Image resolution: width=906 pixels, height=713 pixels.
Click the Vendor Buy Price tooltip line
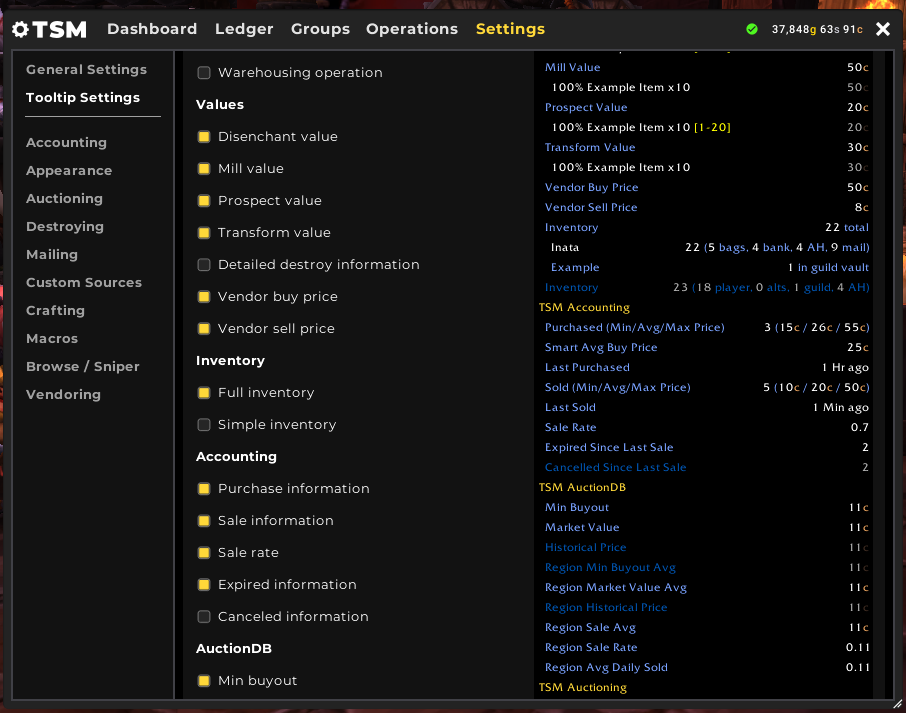(x=706, y=187)
